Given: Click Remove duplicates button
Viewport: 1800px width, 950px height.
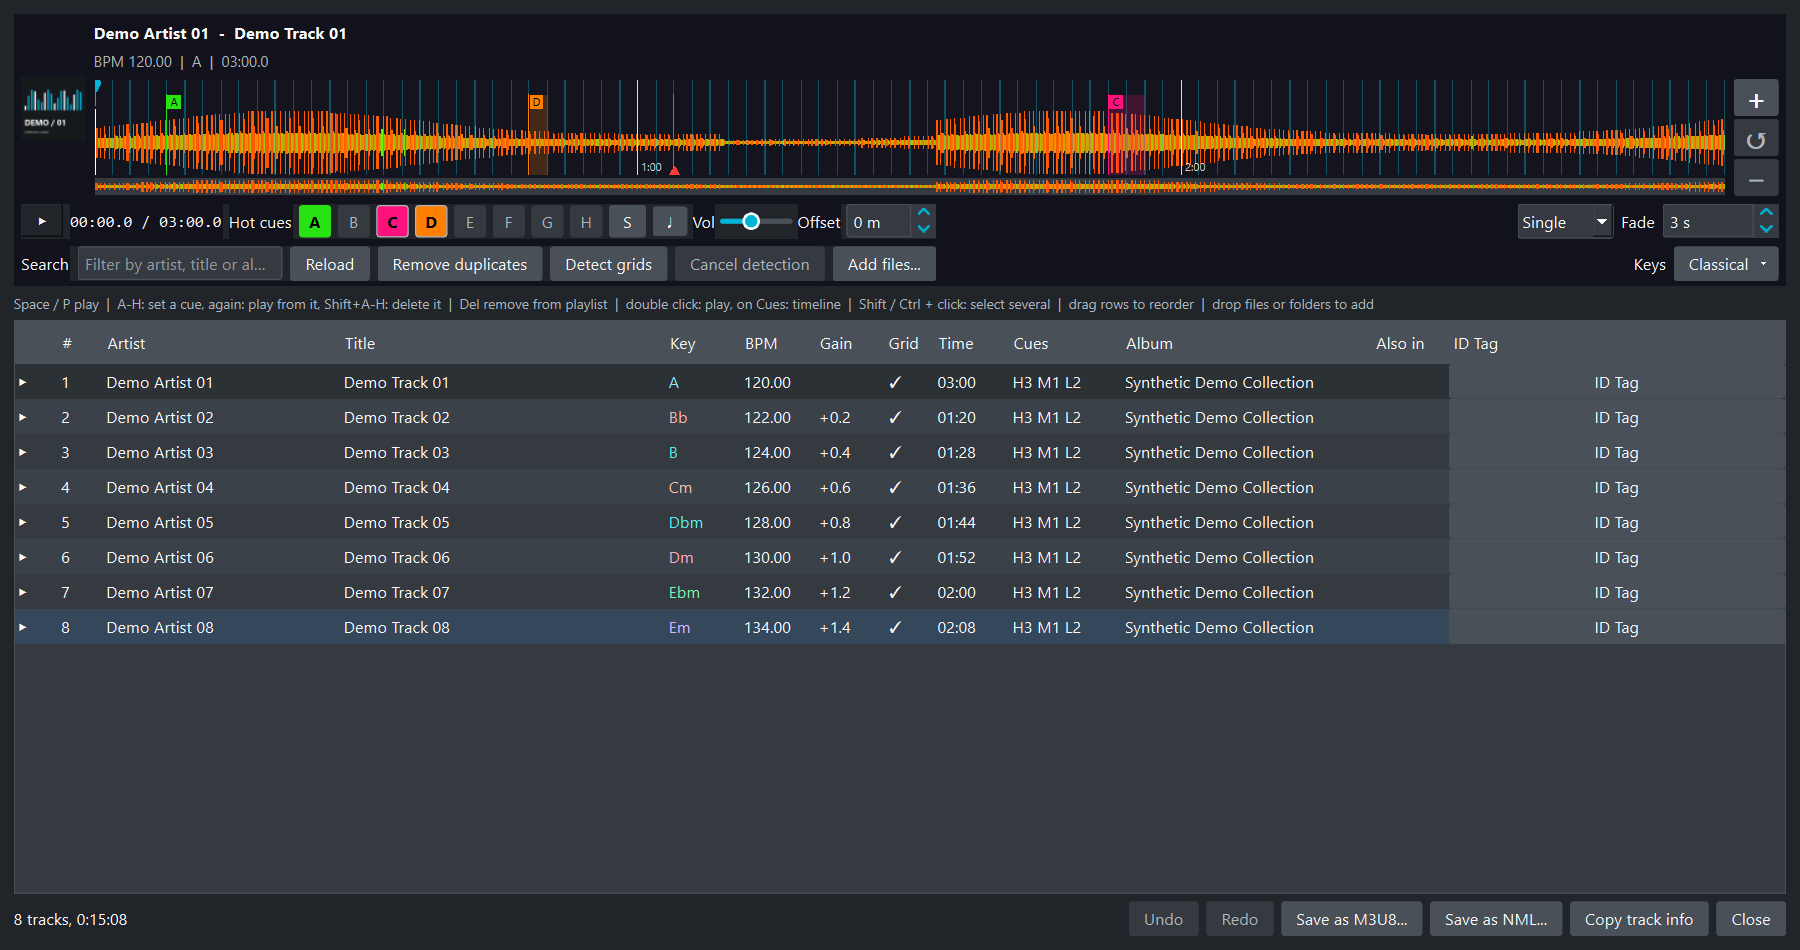Looking at the screenshot, I should [x=460, y=264].
